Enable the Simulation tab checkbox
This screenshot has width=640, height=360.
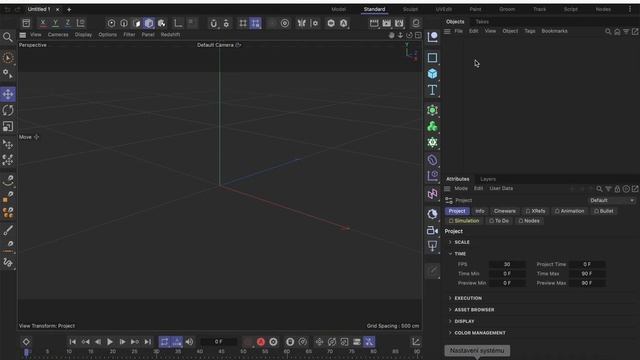point(451,221)
